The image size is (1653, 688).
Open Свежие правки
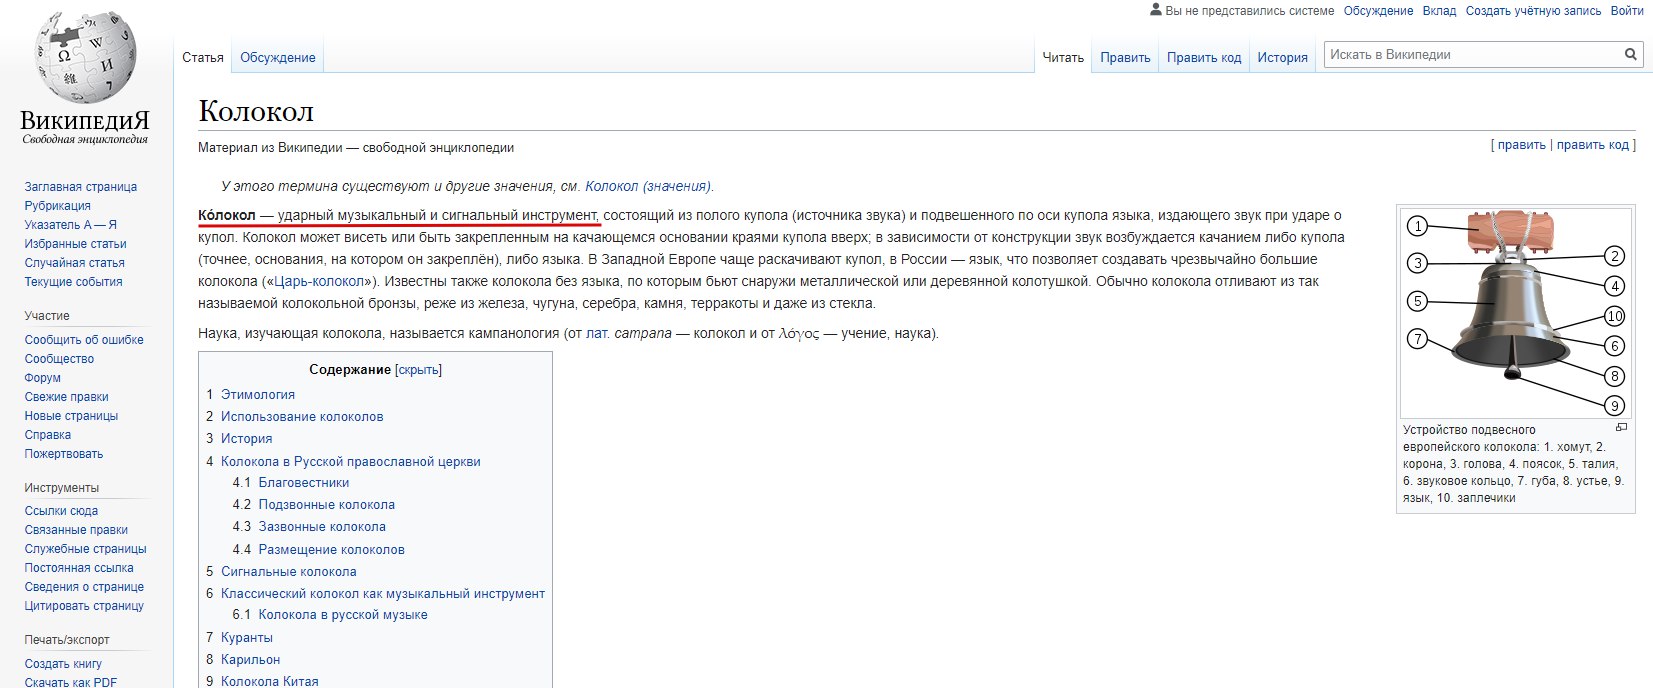coord(66,397)
